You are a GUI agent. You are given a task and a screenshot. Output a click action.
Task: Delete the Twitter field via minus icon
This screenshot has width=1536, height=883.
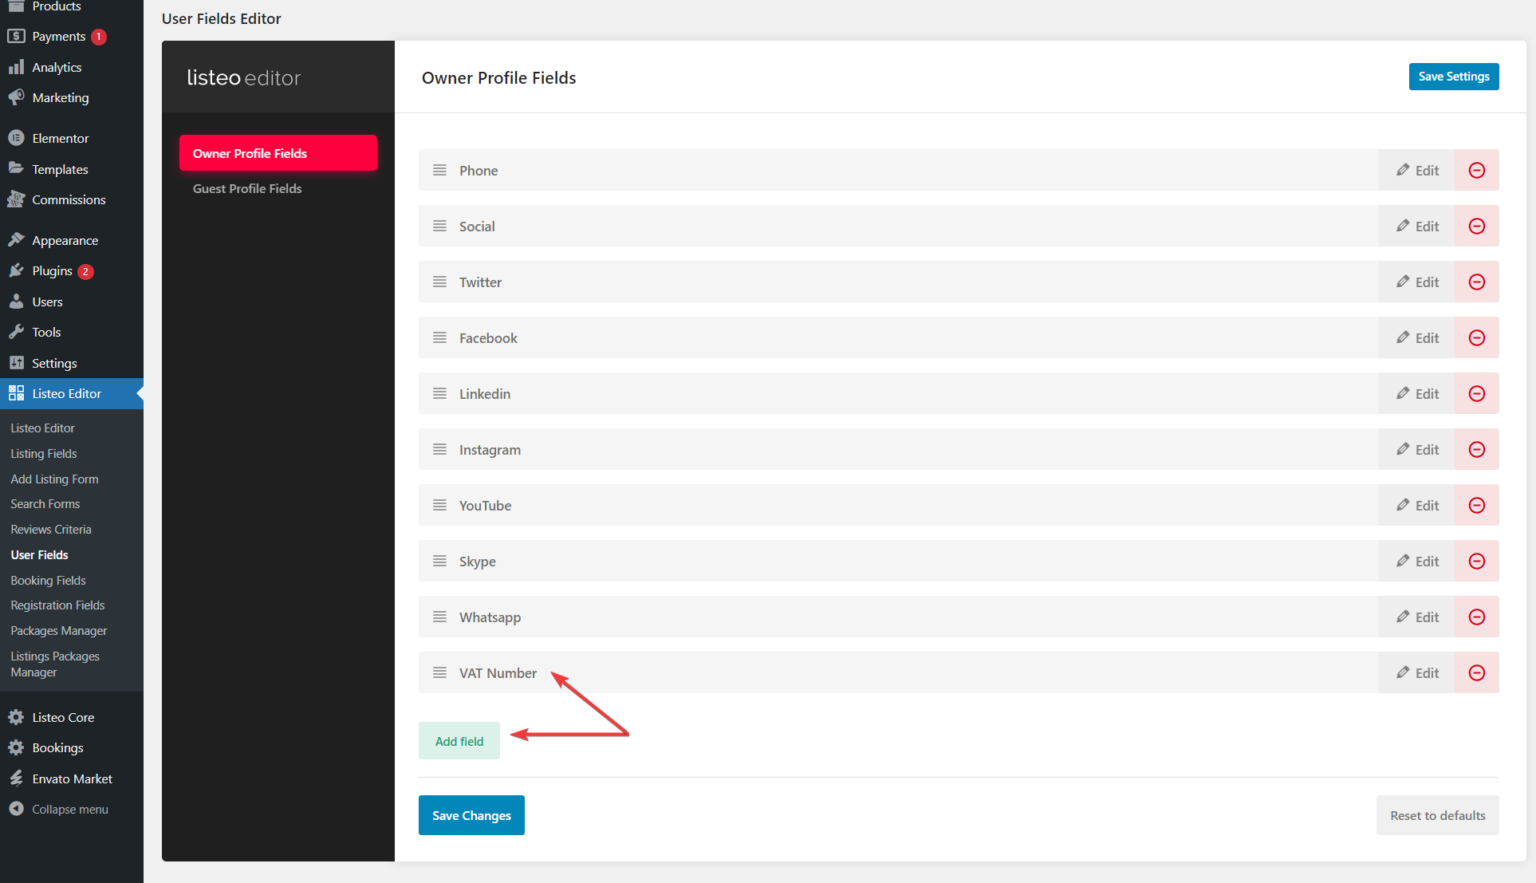1476,282
